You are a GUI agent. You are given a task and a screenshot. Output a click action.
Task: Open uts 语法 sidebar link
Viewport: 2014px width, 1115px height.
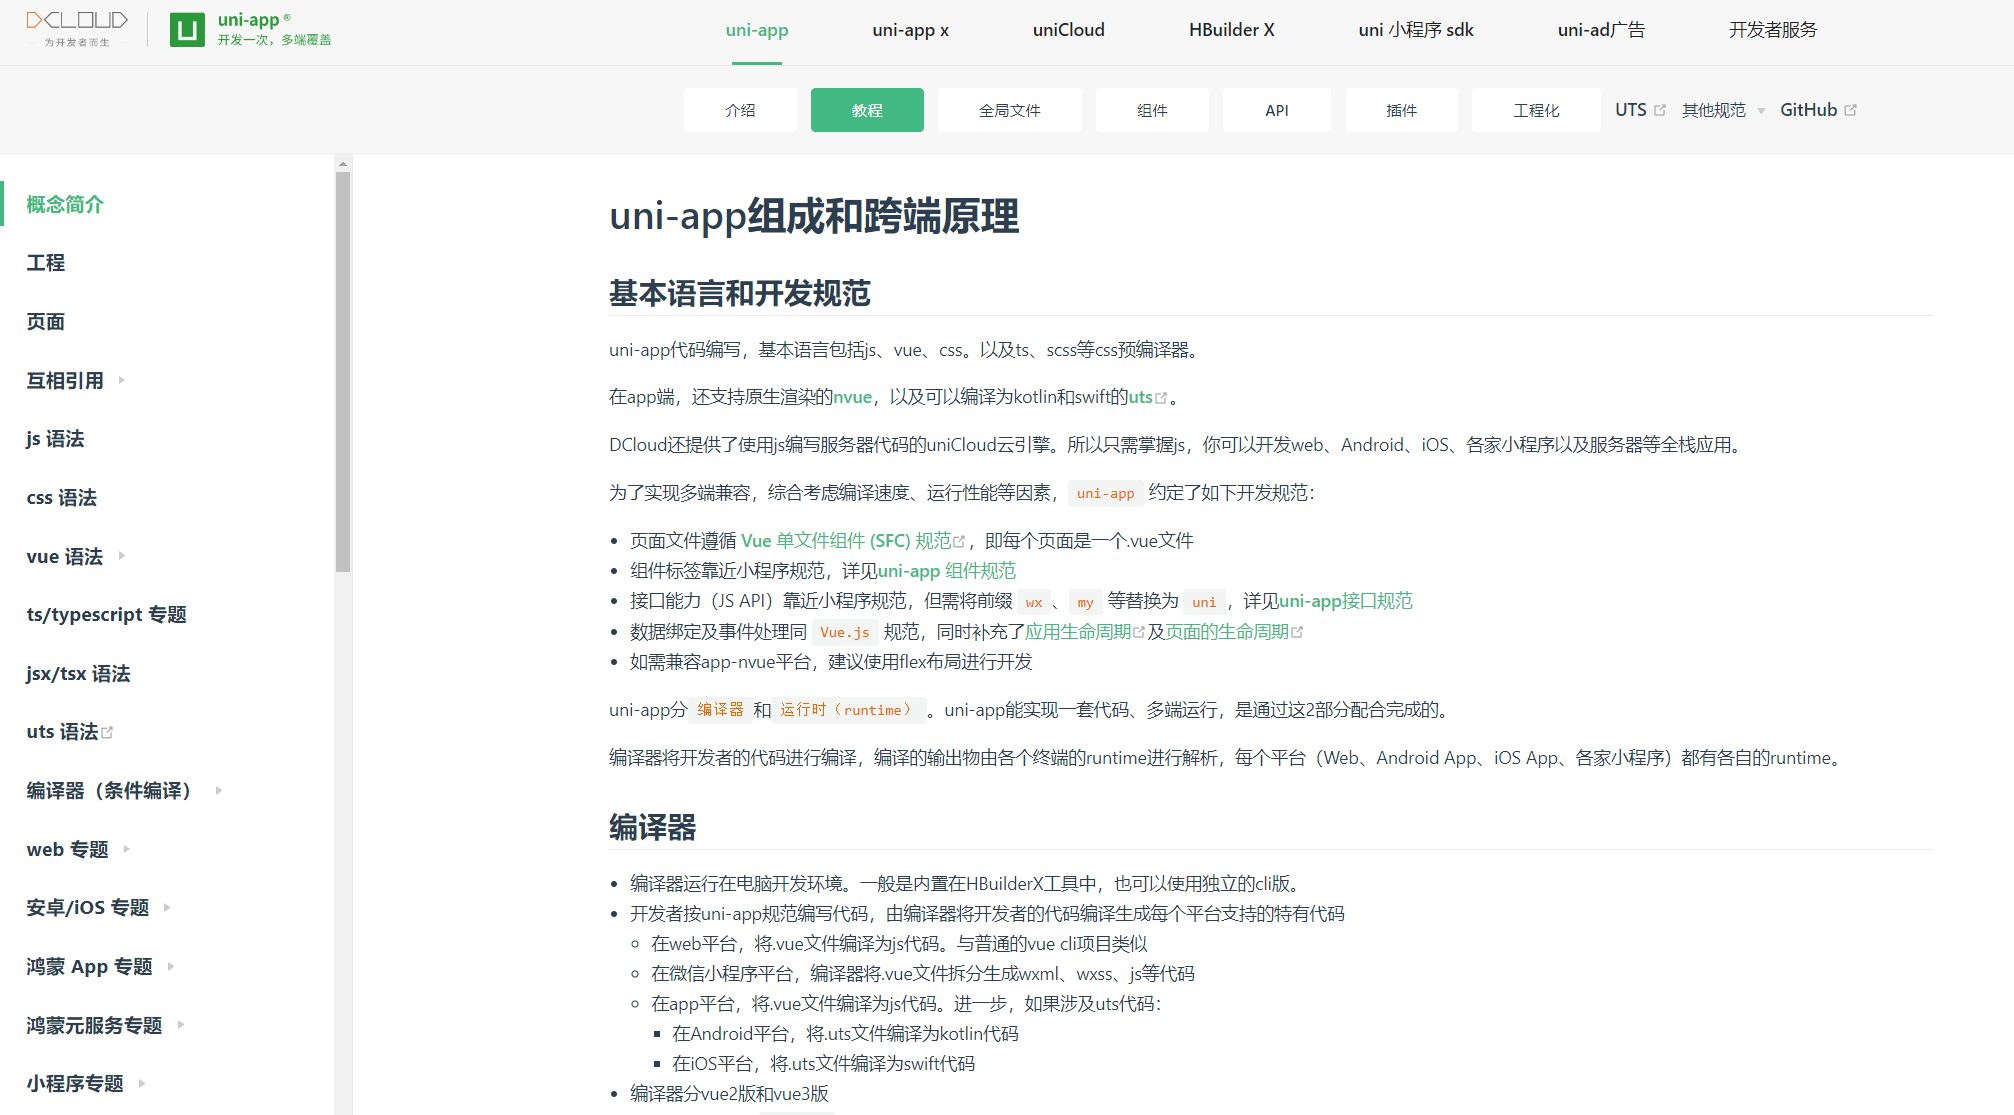62,732
